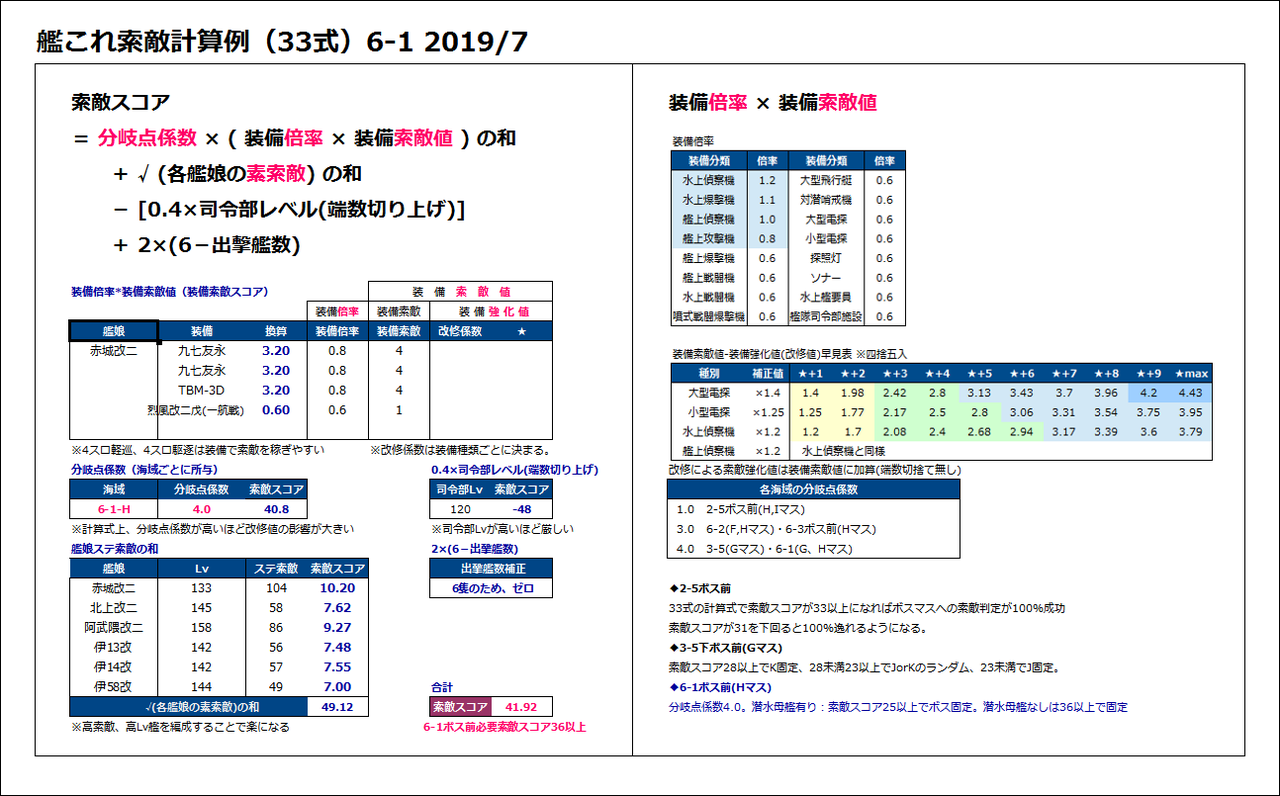1280x796 pixels.
Task: Select the 3.95 value for 小型電探
Action: pos(1190,412)
